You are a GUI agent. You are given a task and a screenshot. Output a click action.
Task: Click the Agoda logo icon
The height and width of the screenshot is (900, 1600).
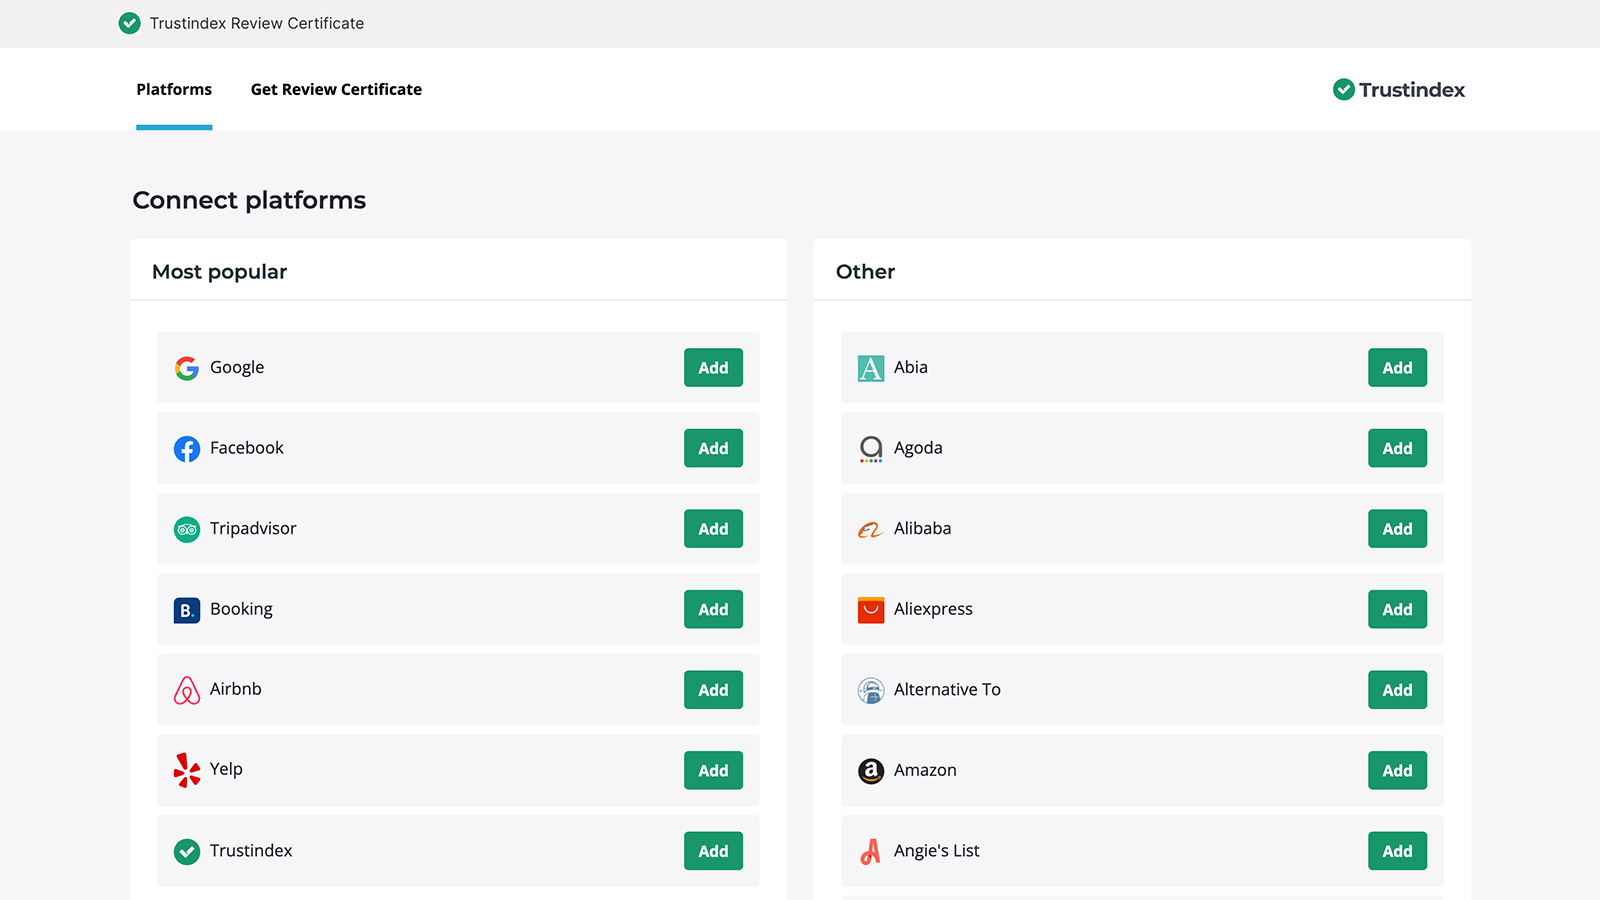tap(871, 449)
